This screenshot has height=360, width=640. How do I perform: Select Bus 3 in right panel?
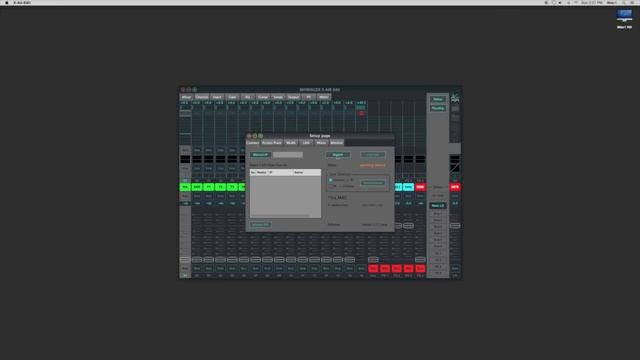(437, 227)
